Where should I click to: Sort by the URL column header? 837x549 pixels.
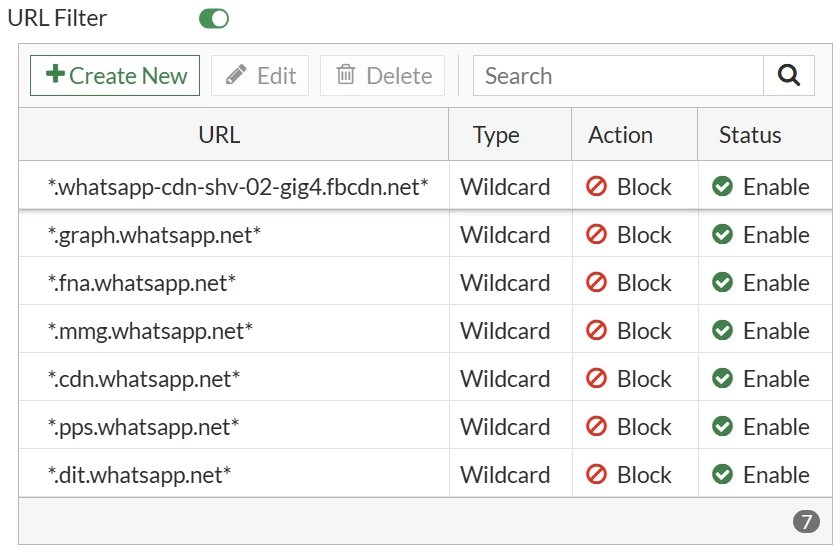(x=234, y=135)
